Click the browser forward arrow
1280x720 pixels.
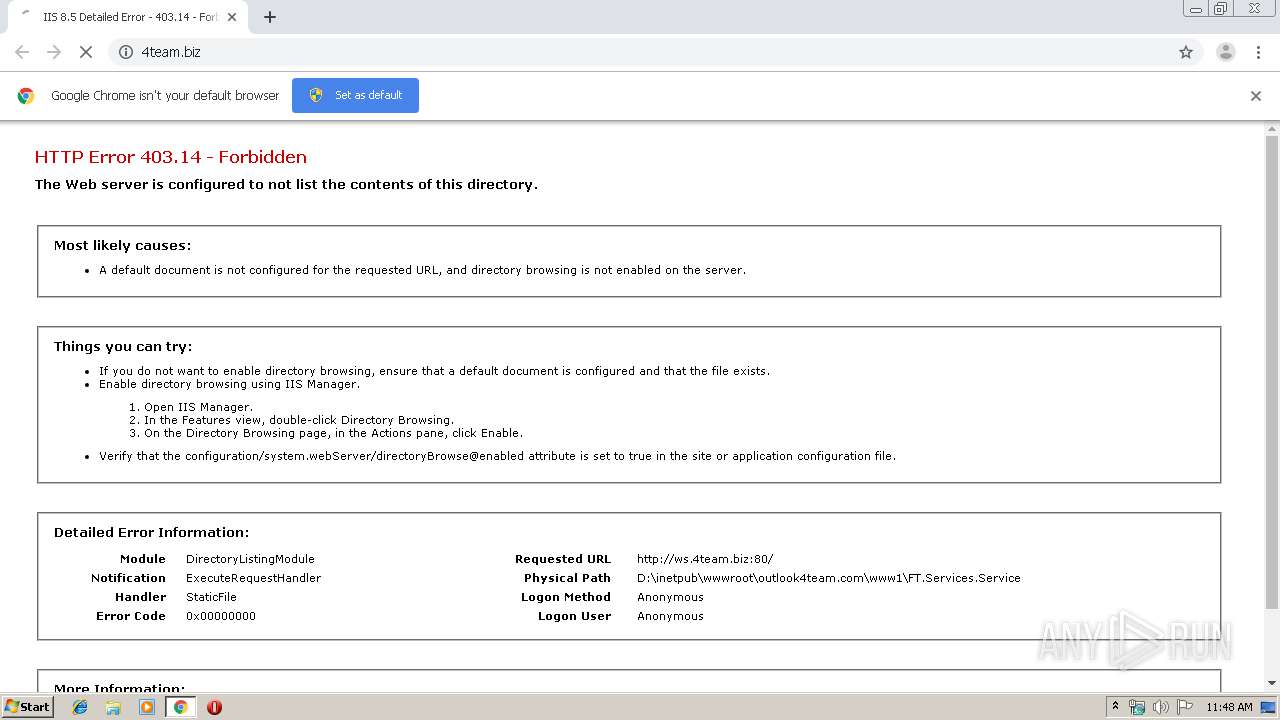pyautogui.click(x=54, y=52)
